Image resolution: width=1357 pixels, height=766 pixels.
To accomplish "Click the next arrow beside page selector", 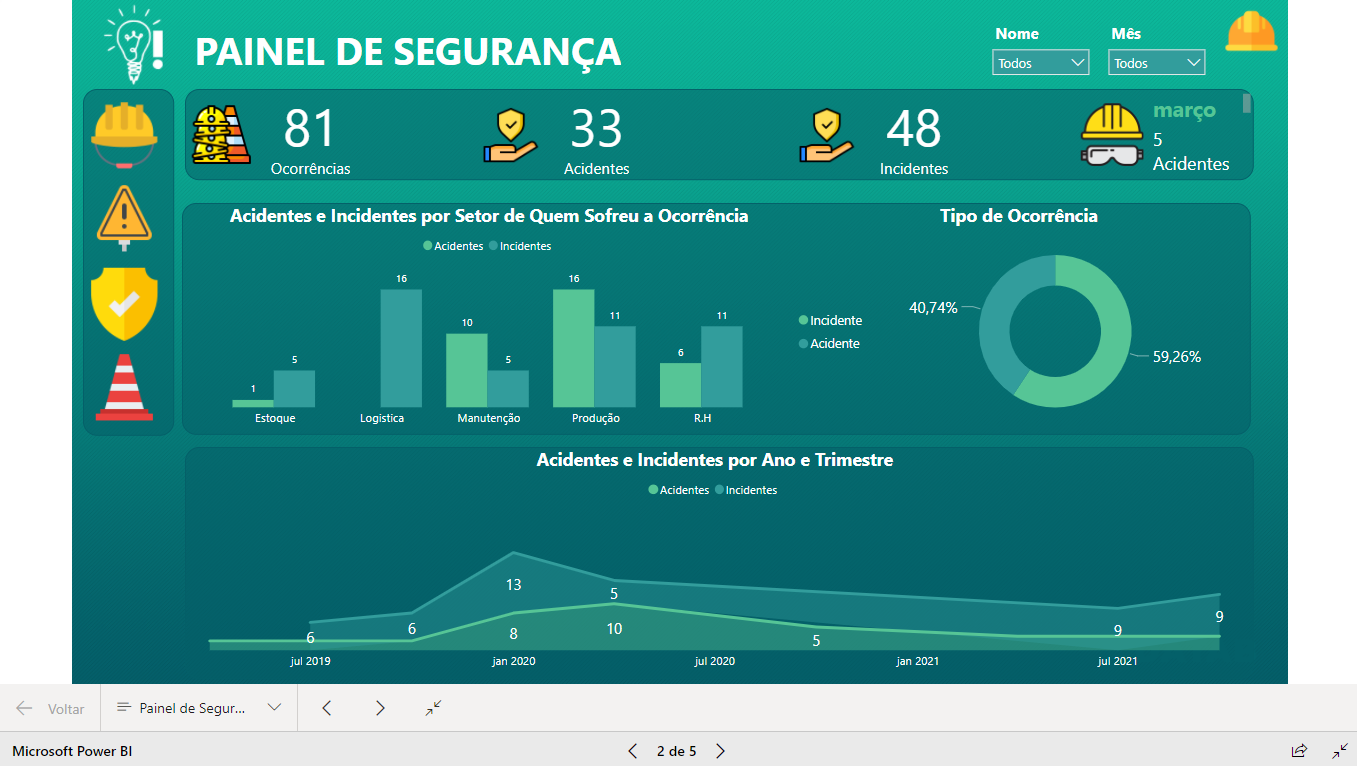I will click(380, 708).
